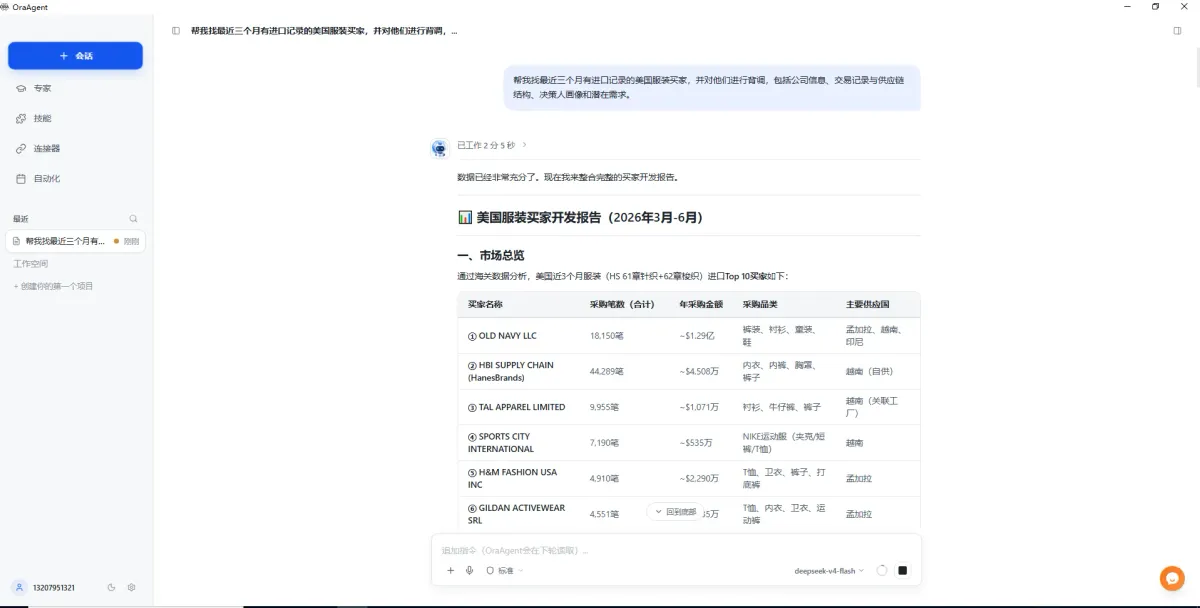Viewport: 1200px width, 608px height.
Task: Click column header 采购笔数（合计）
Action: 622,304
